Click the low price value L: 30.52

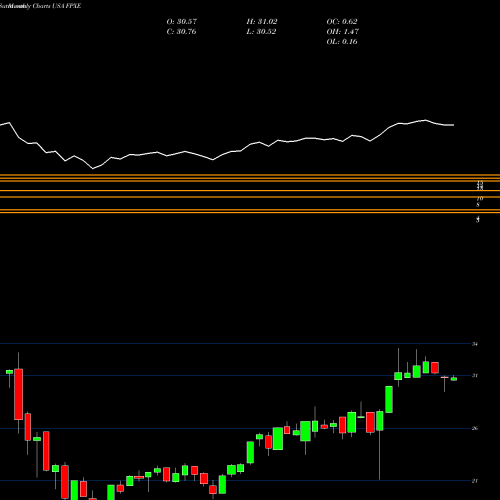(261, 32)
